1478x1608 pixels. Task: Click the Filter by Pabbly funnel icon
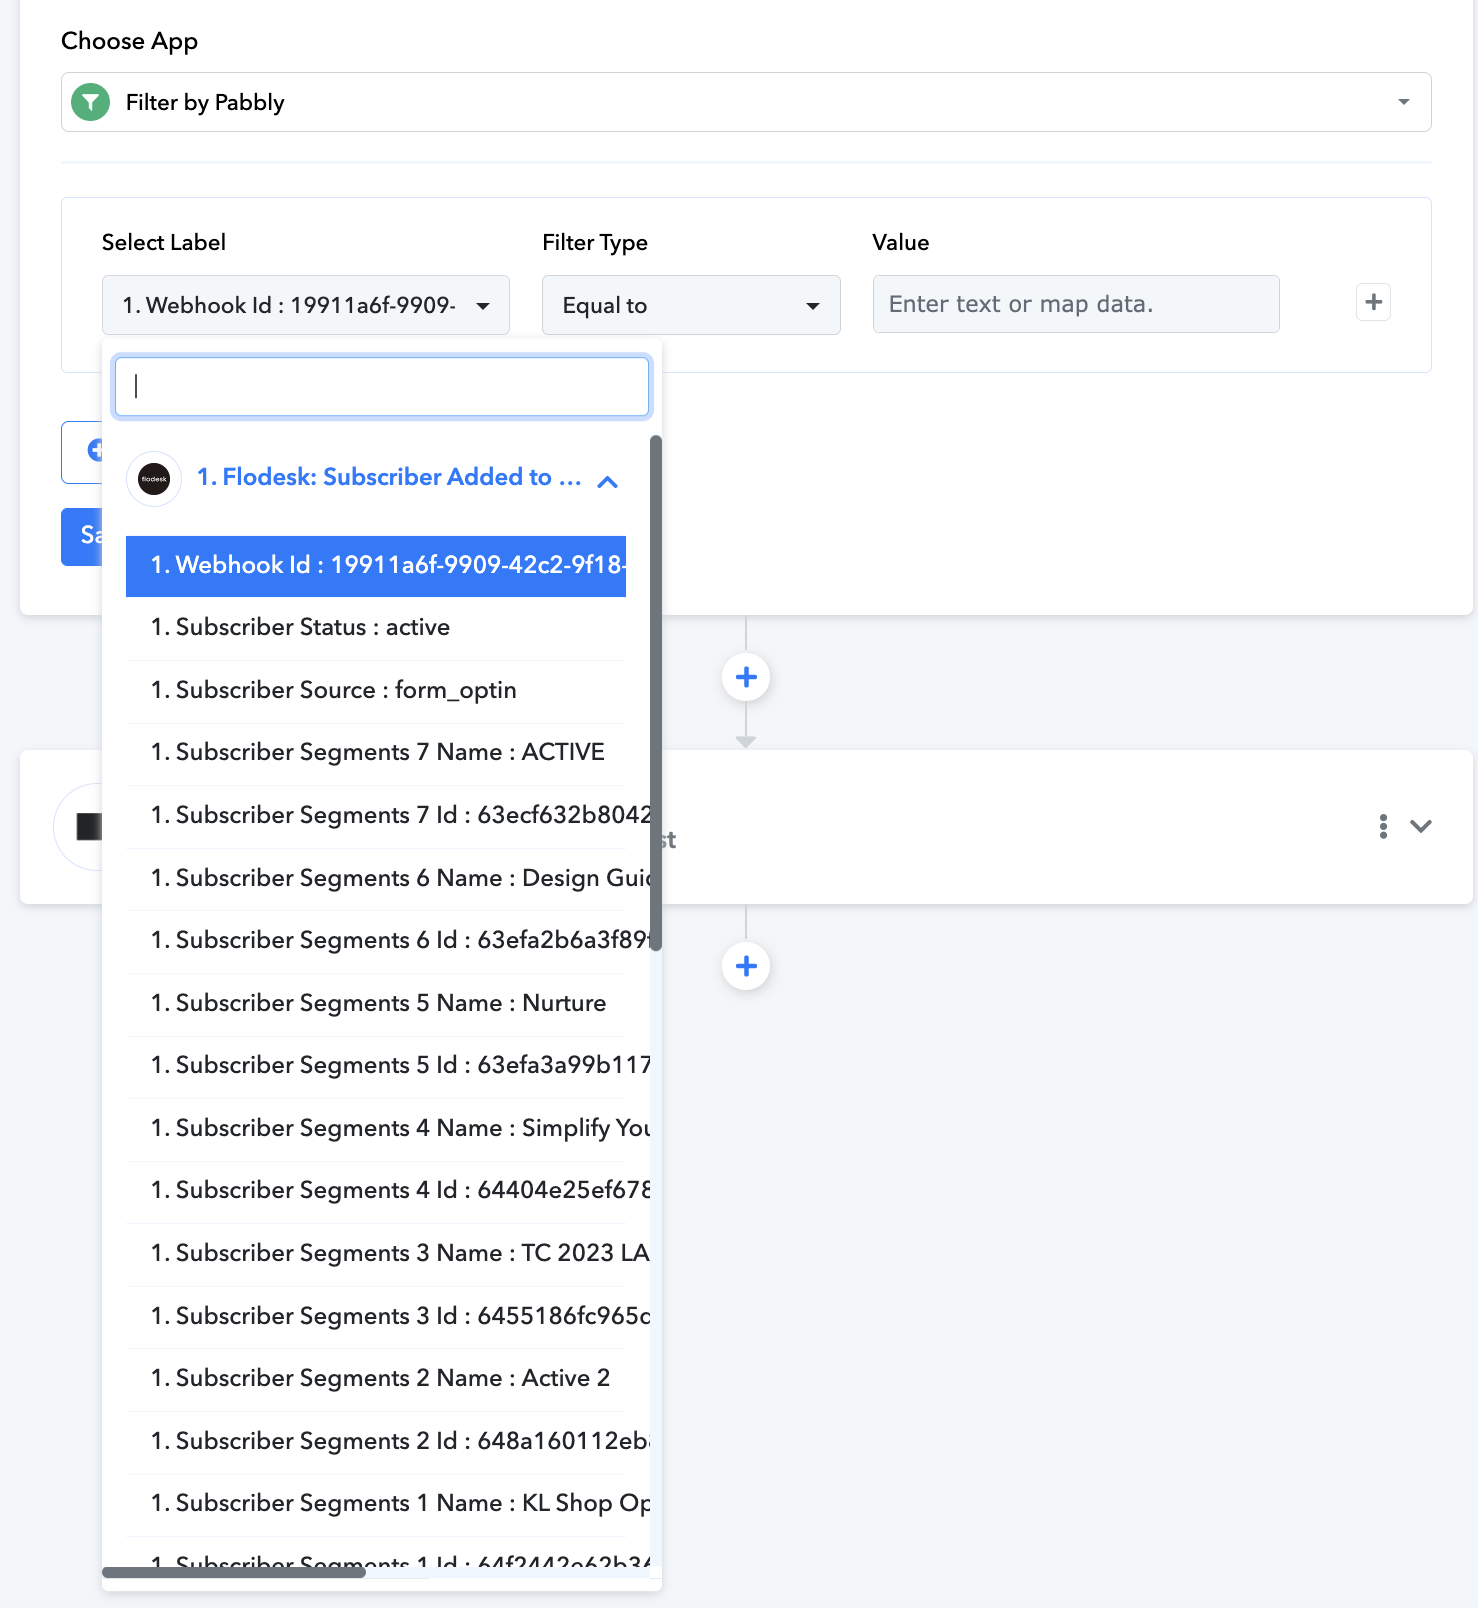pyautogui.click(x=91, y=102)
